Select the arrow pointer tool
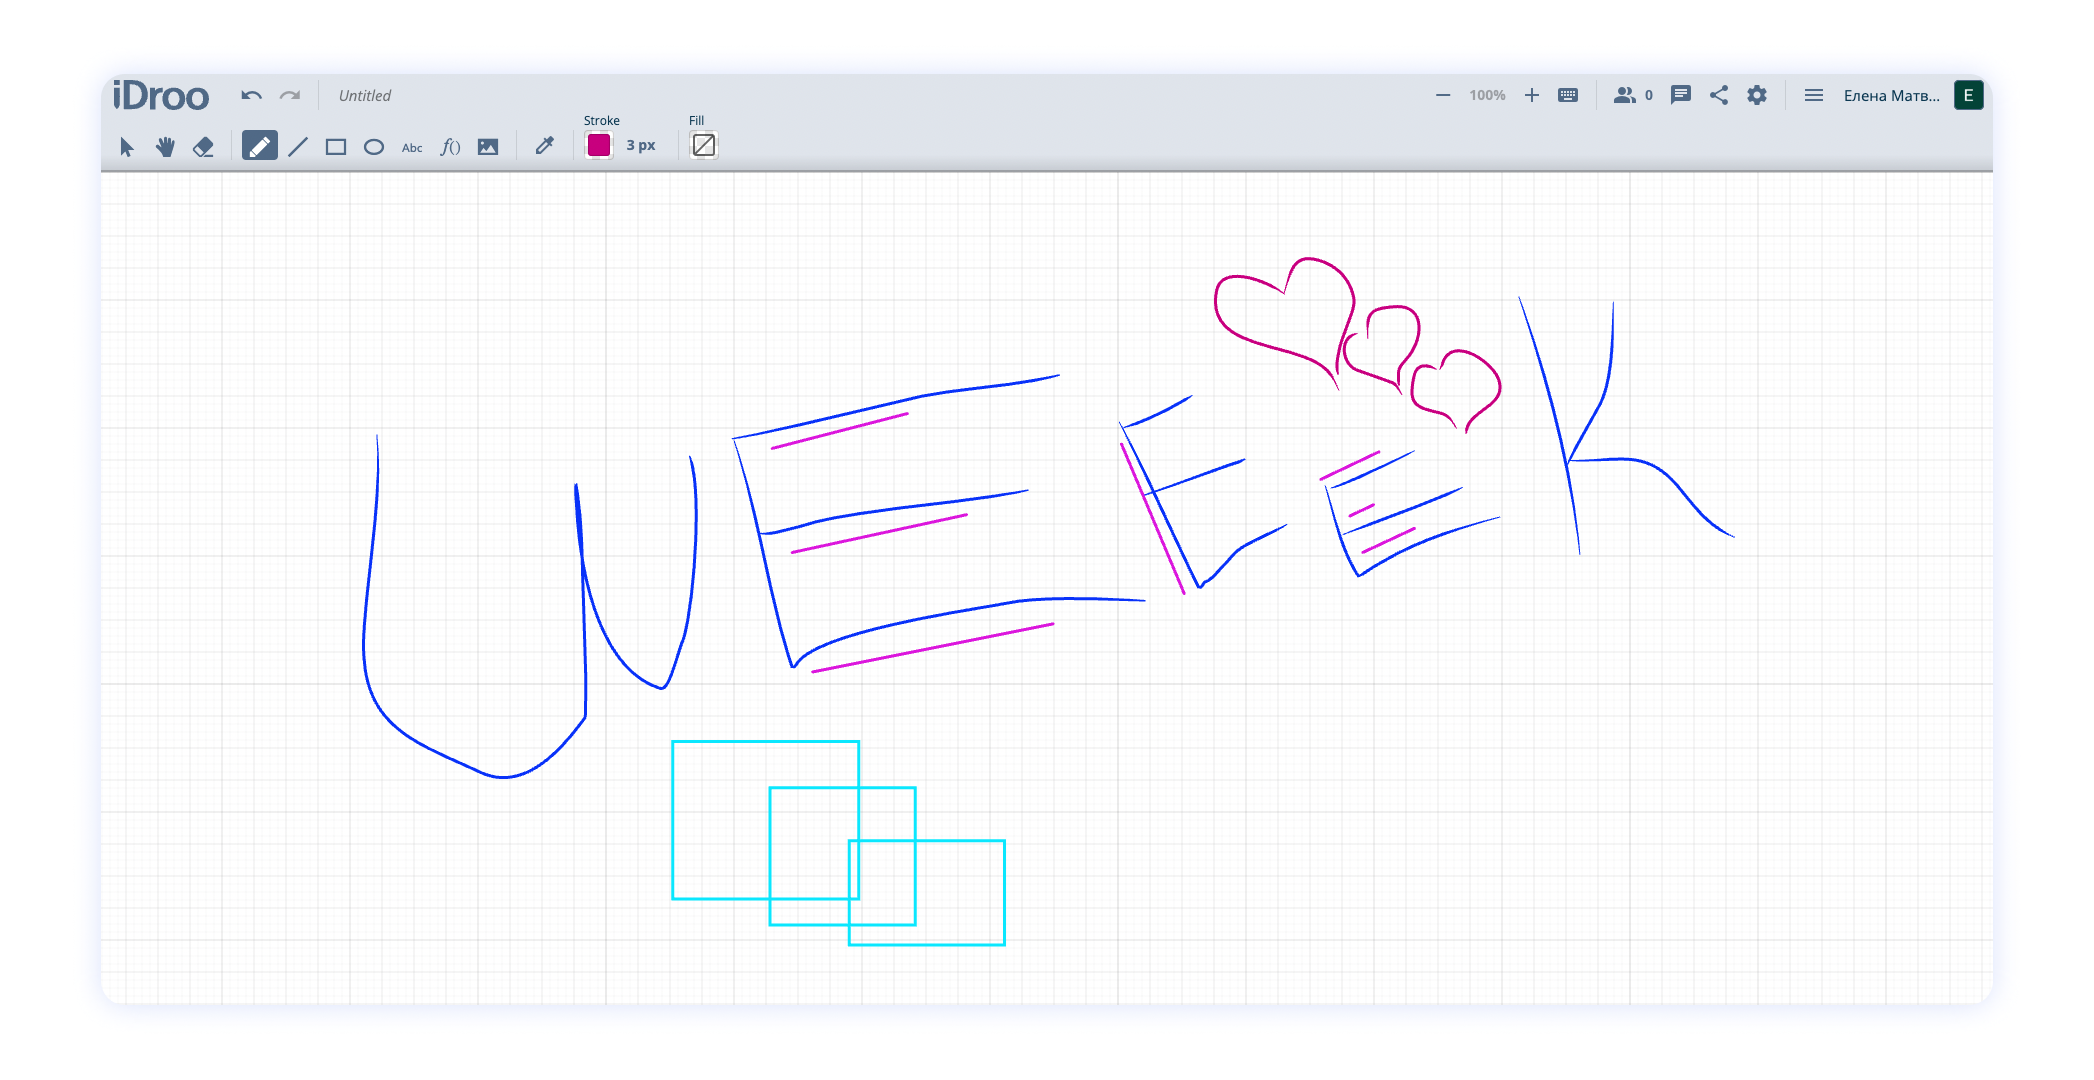The height and width of the screenshot is (1080, 2094). click(127, 147)
